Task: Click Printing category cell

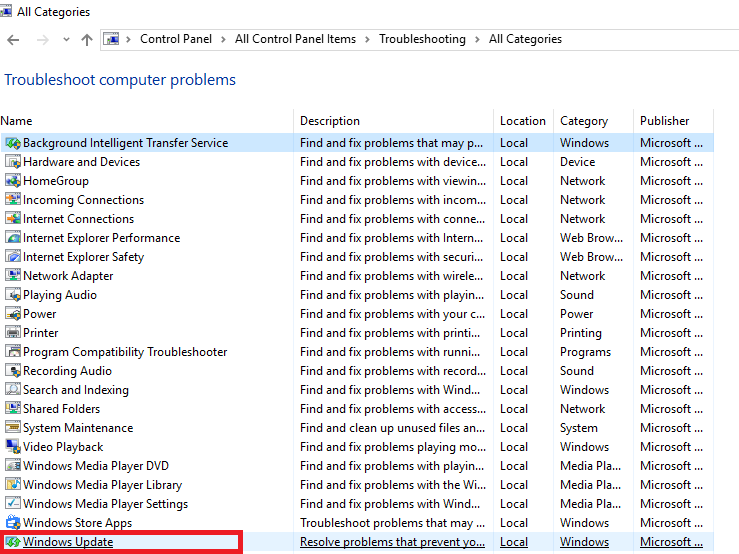Action: click(x=581, y=332)
